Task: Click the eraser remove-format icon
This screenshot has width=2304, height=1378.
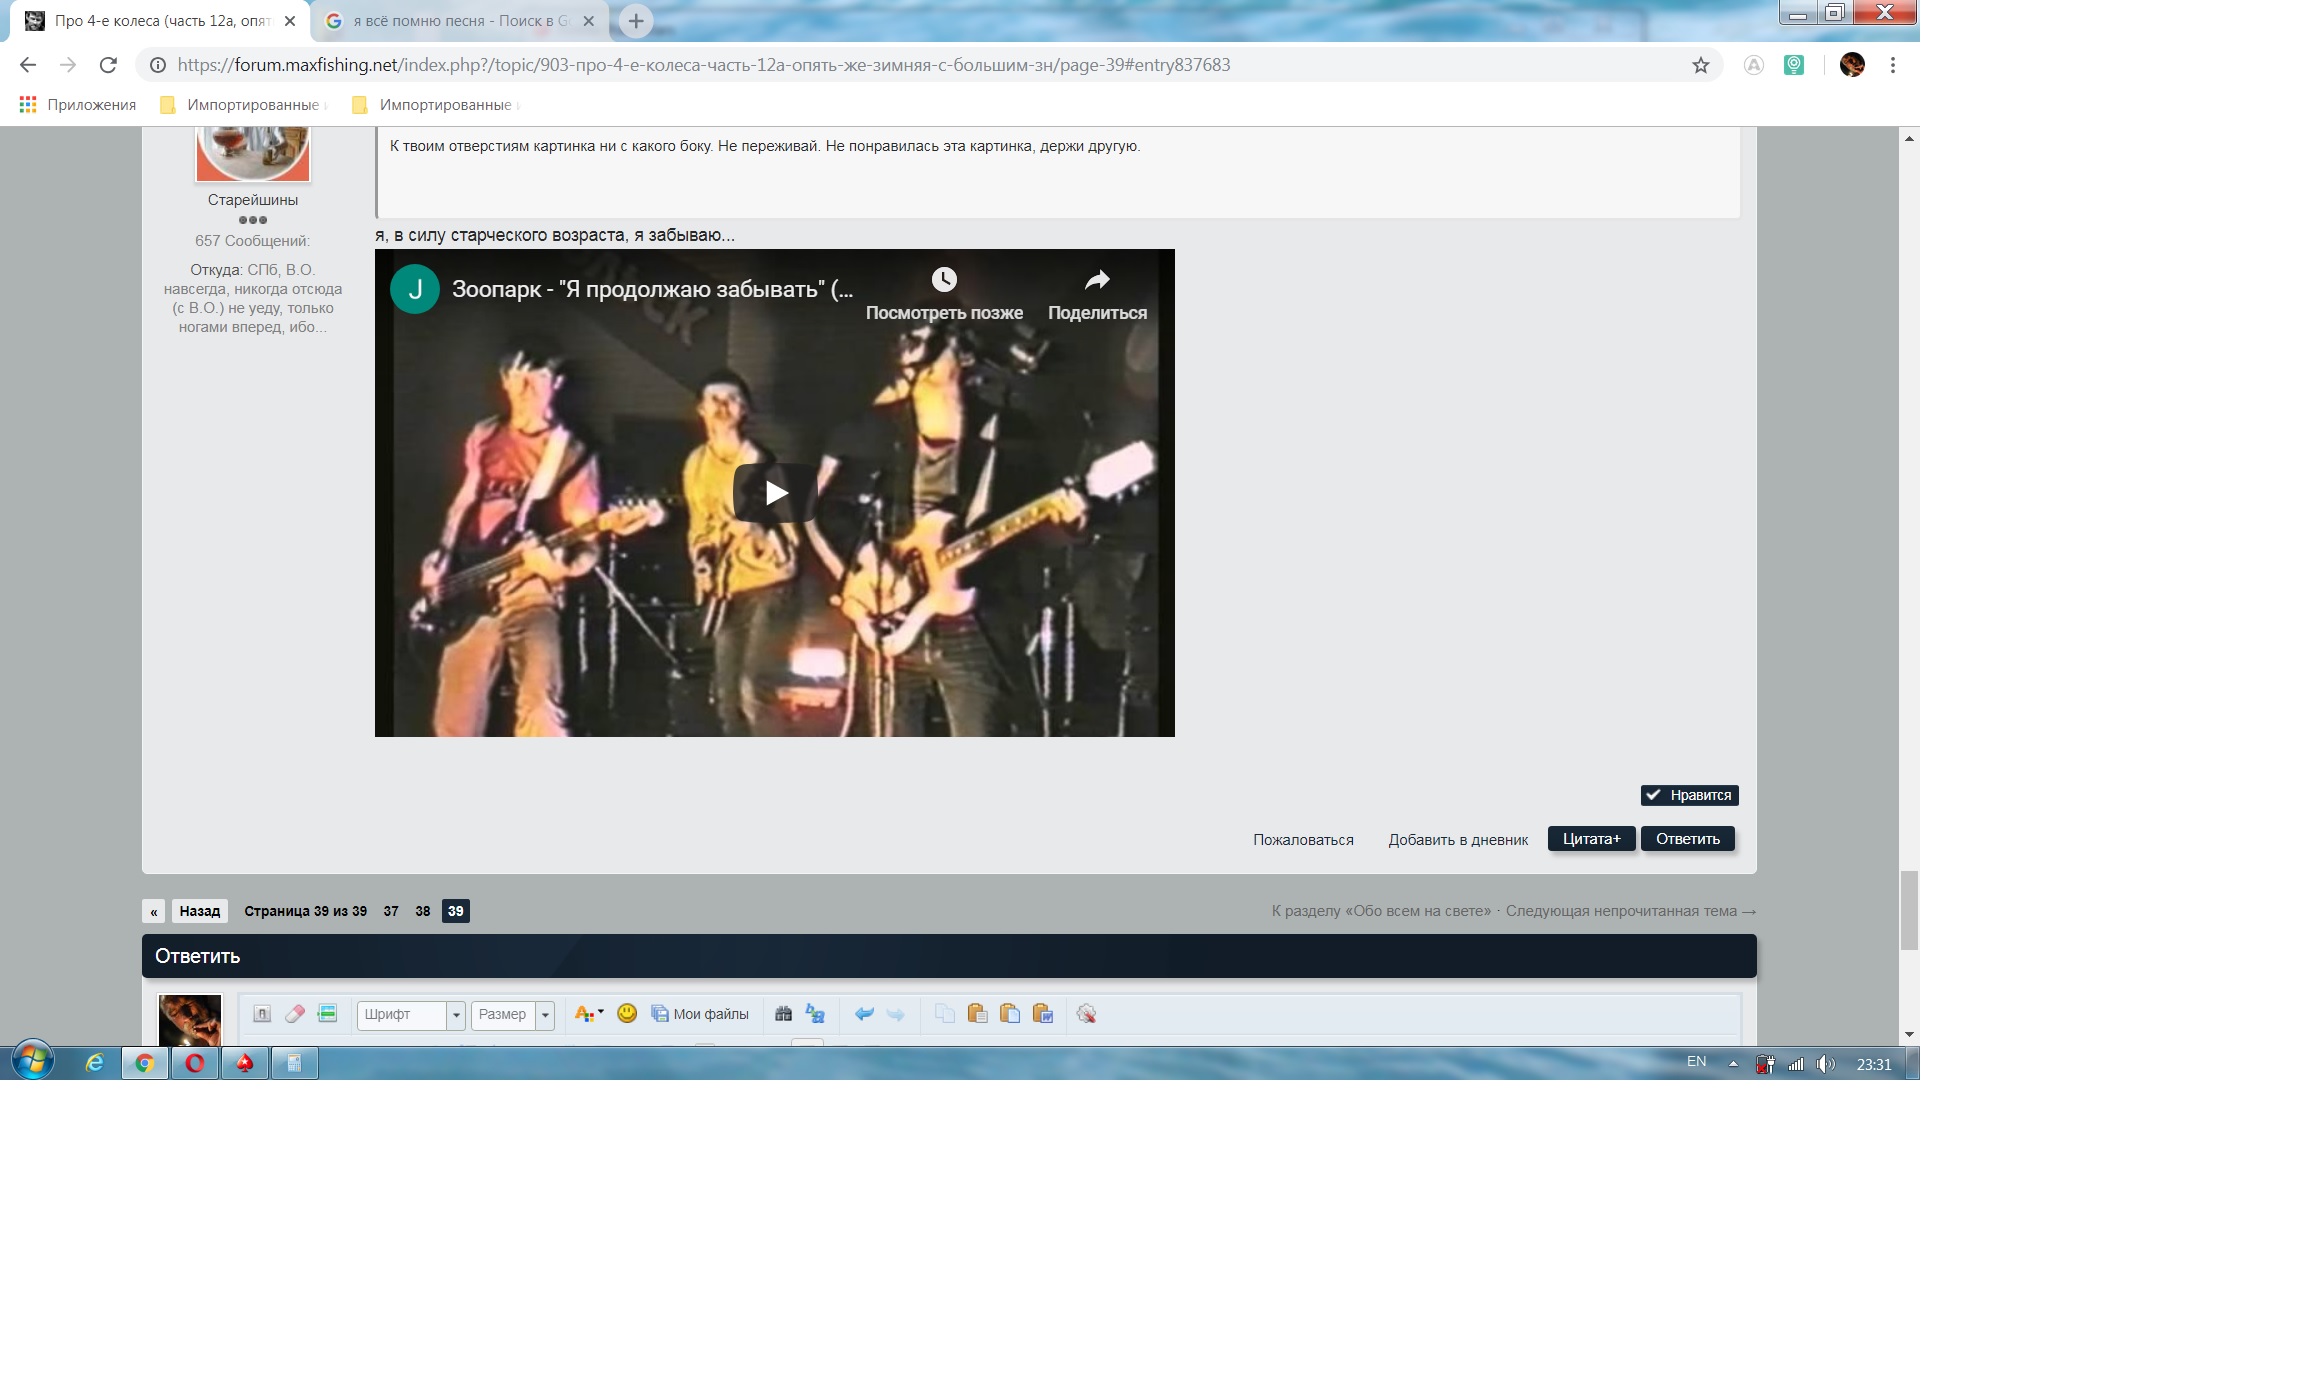Action: click(295, 1014)
